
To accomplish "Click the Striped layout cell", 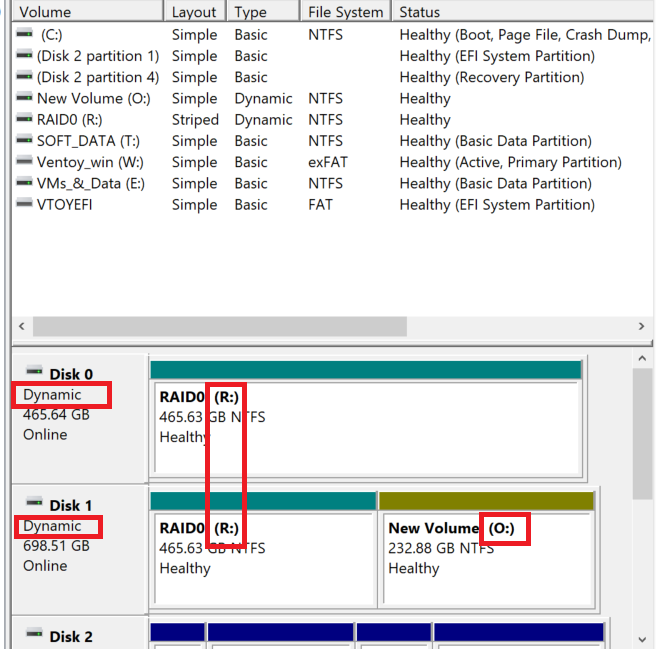I will (195, 120).
